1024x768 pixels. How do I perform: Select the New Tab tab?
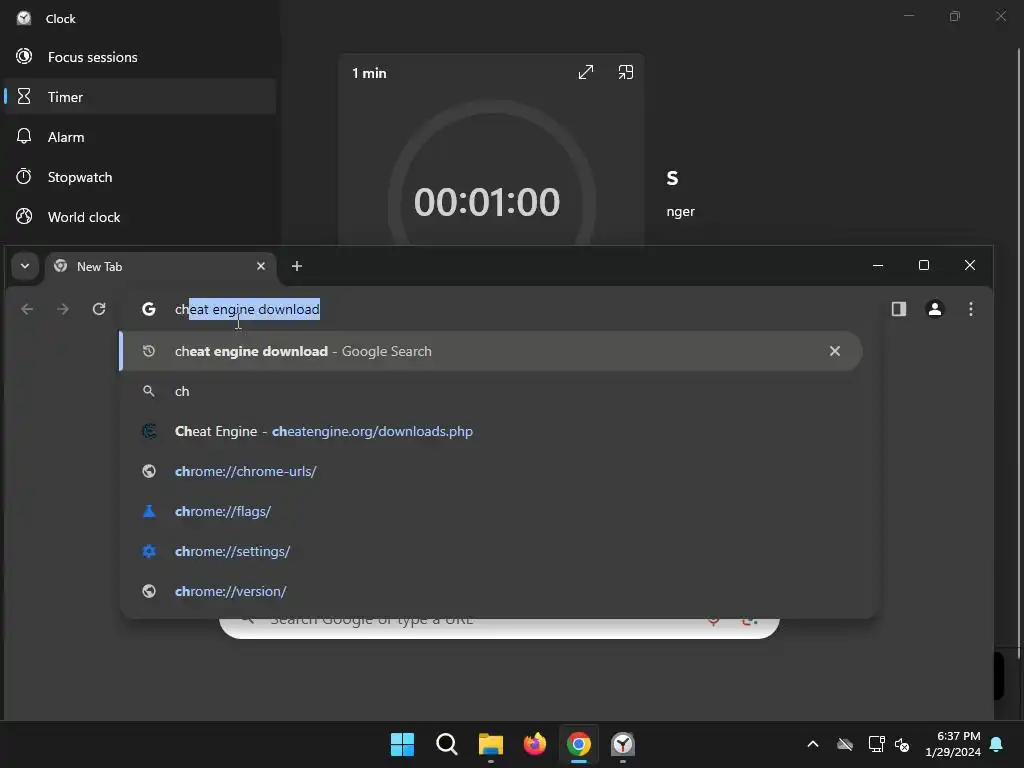[160, 266]
